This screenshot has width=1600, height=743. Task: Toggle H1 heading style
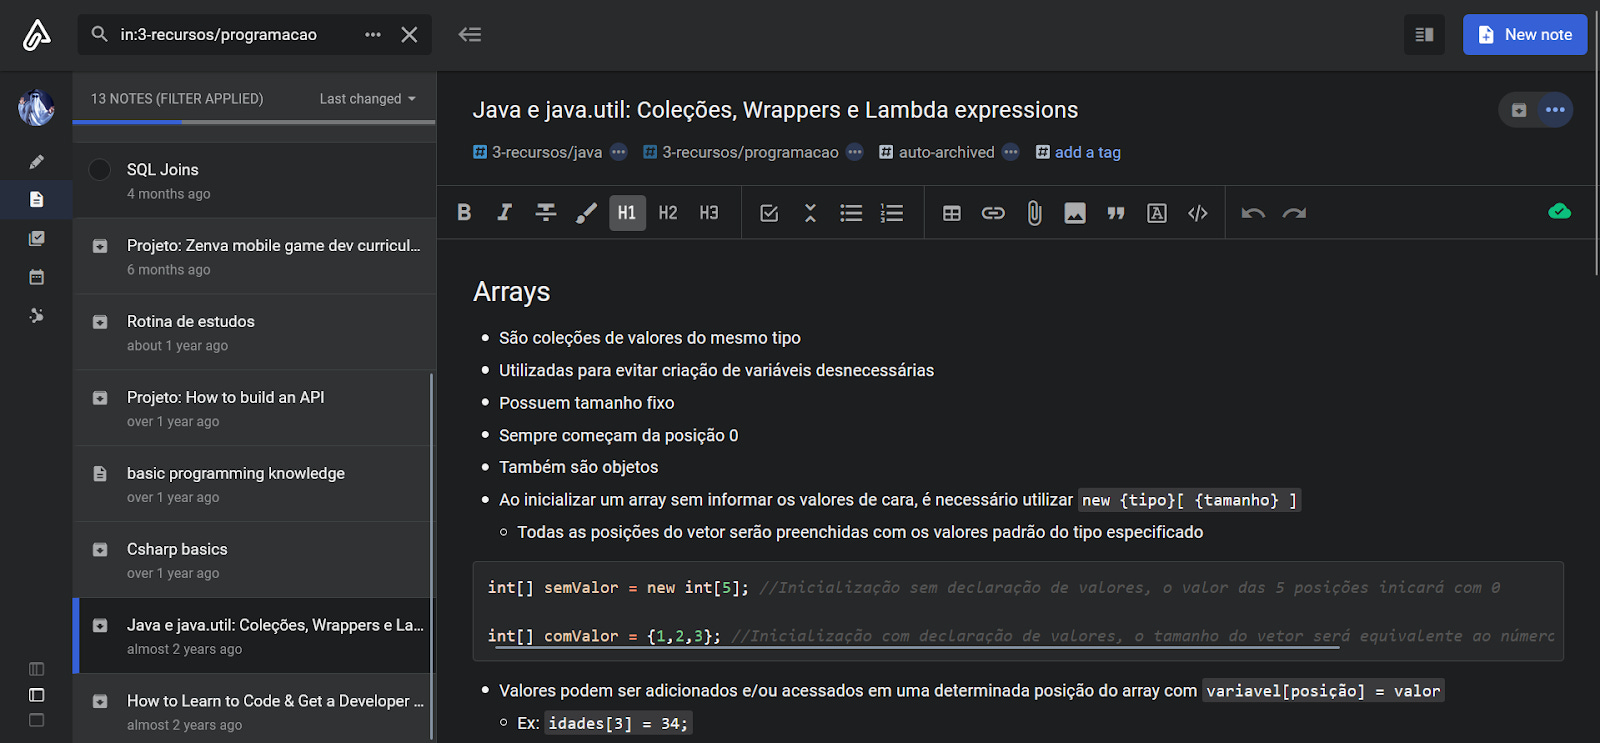click(627, 212)
